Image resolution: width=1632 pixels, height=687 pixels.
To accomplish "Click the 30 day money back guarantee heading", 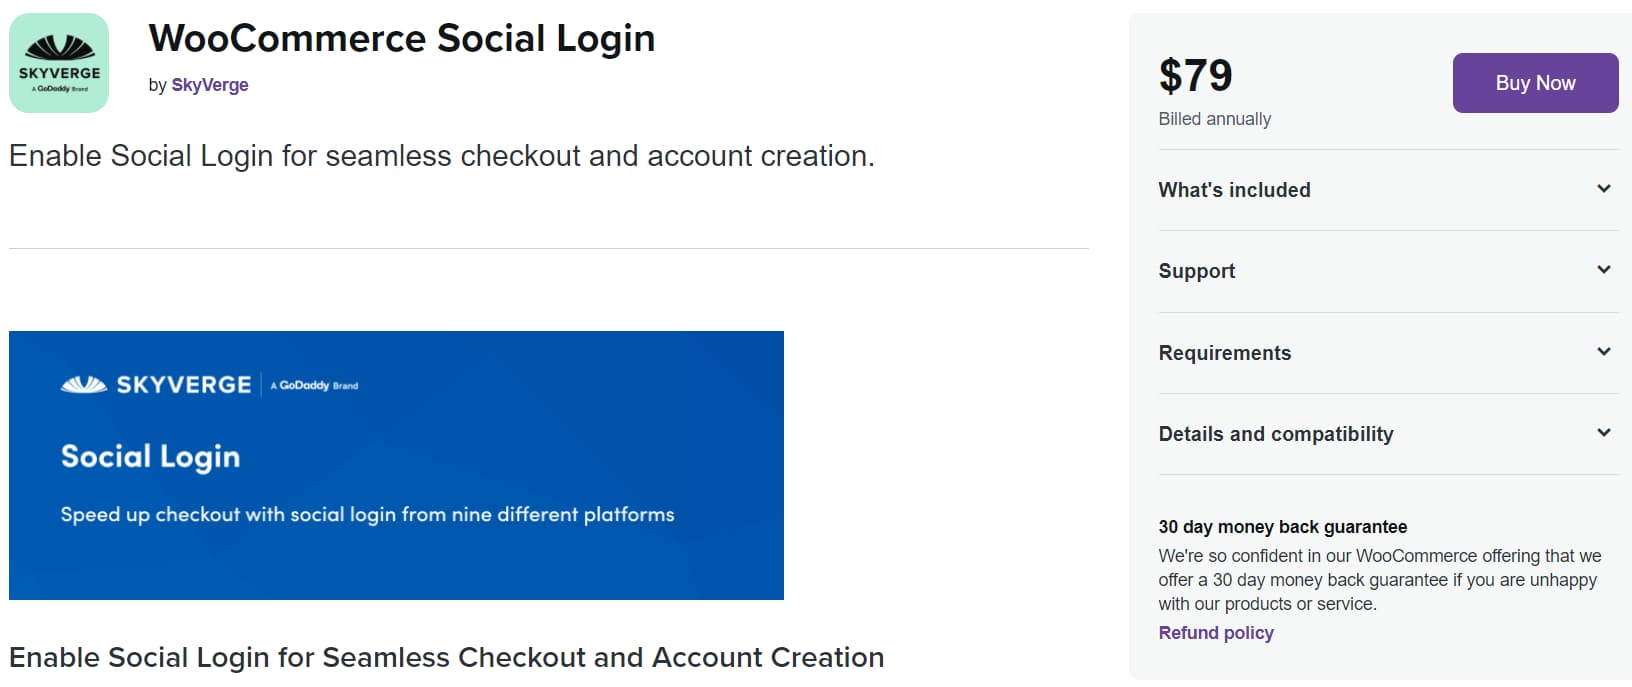I will [1282, 527].
